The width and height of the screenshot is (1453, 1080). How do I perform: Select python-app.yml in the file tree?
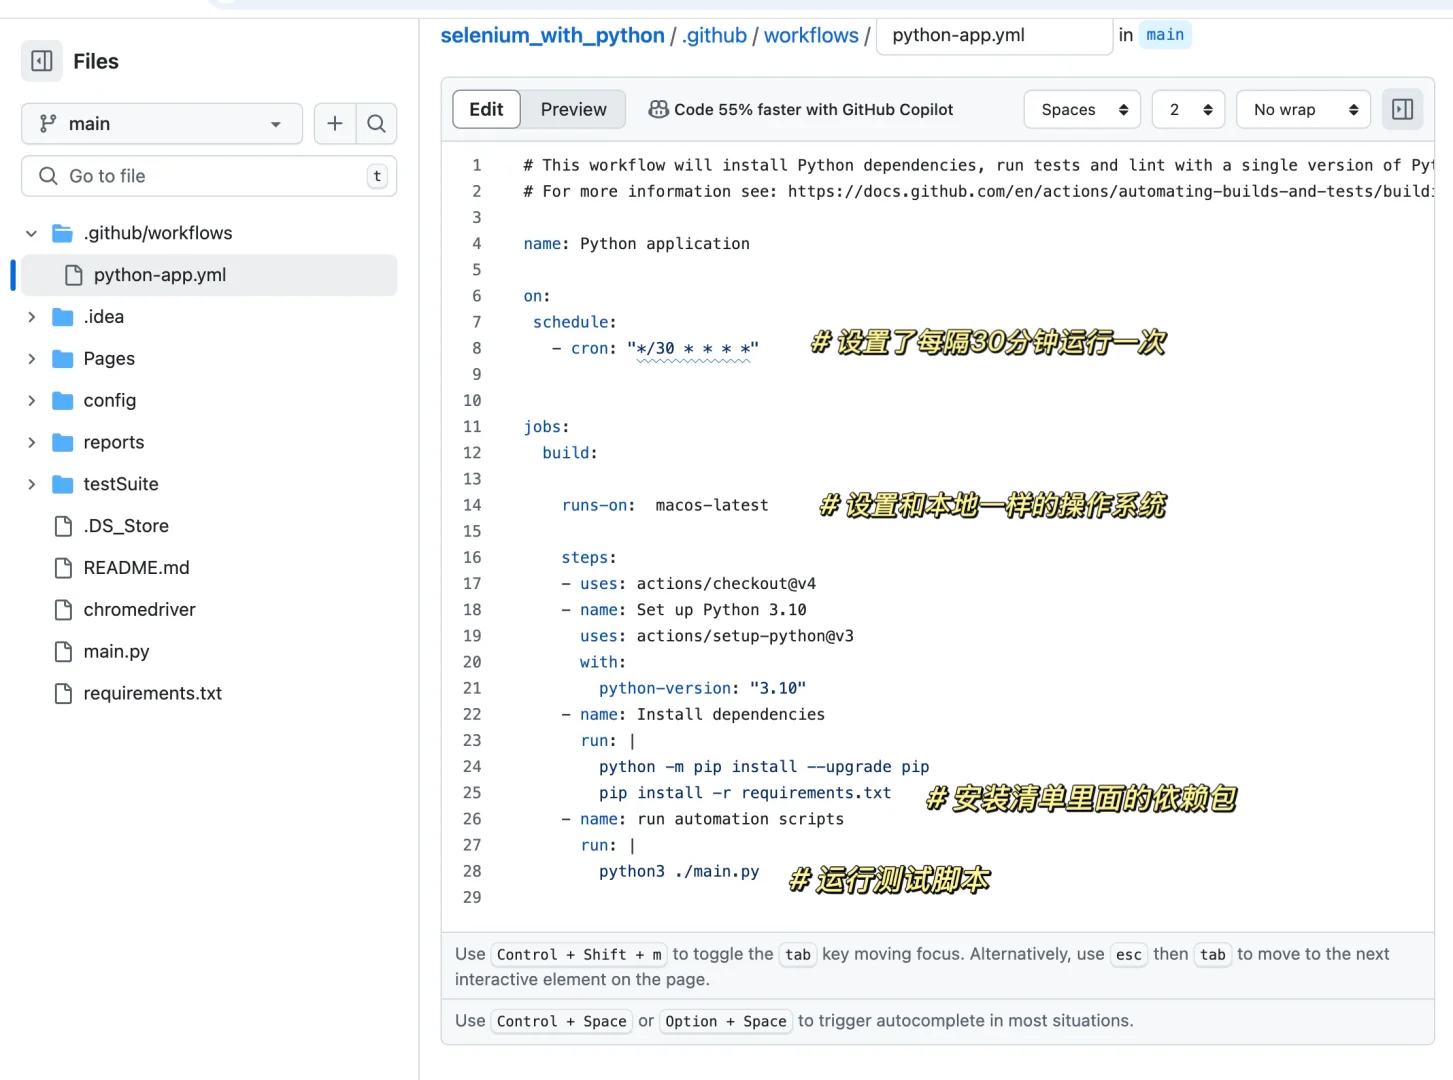point(209,275)
